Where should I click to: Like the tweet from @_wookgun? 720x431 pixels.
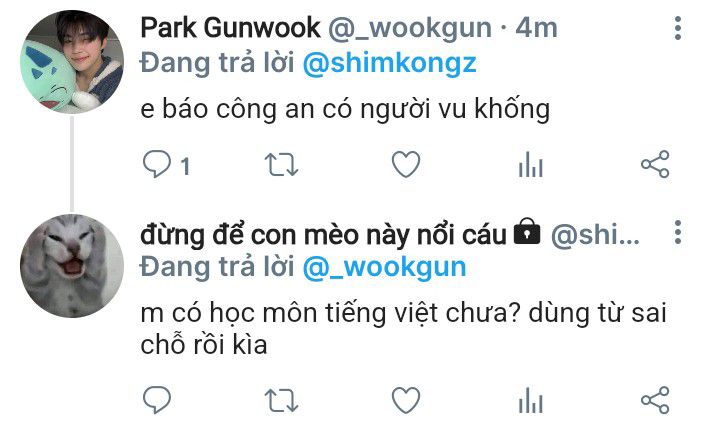click(406, 164)
